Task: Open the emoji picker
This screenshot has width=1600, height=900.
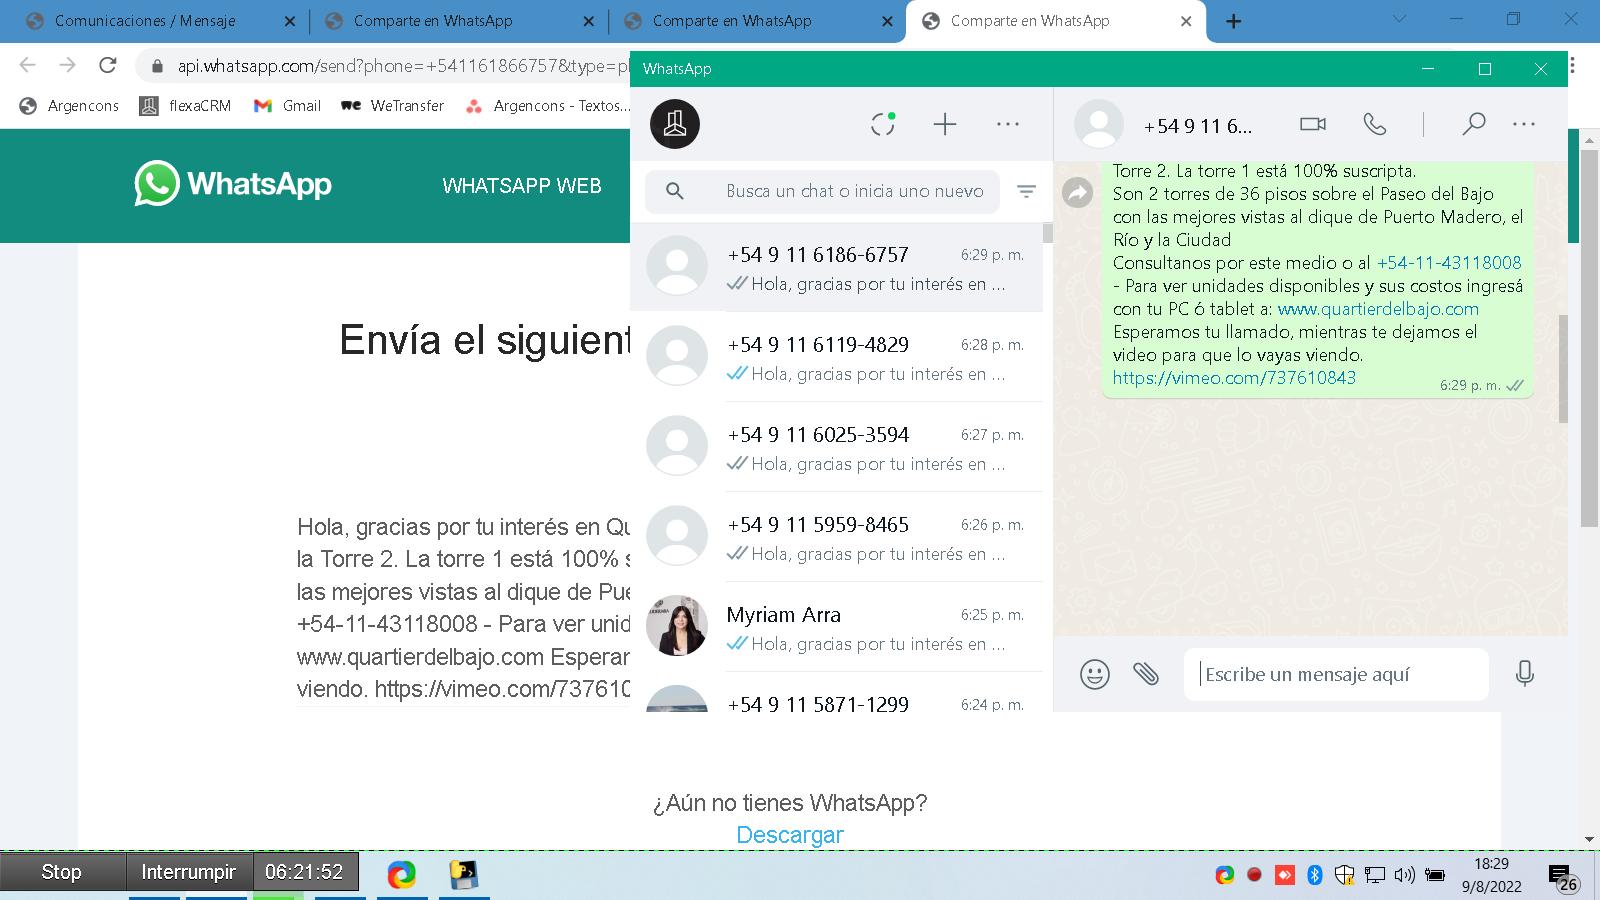Action: [x=1095, y=674]
